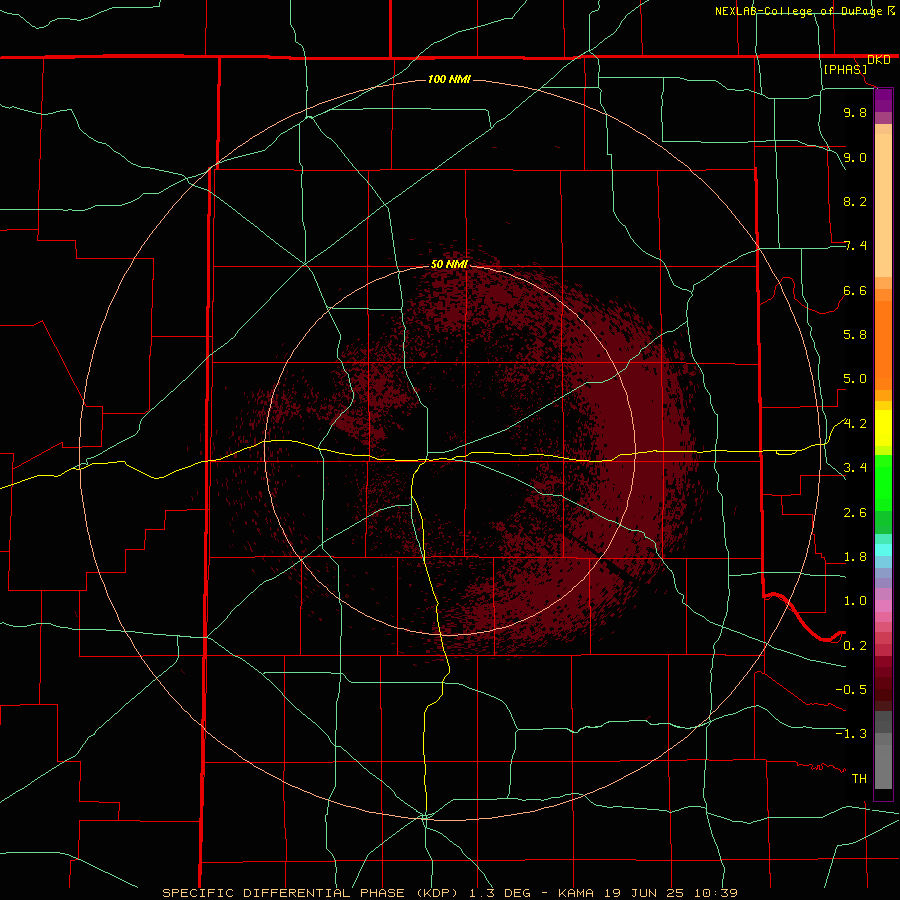The height and width of the screenshot is (900, 900).
Task: Click the NEXLAB logo icon after DuPage
Action: (891, 11)
